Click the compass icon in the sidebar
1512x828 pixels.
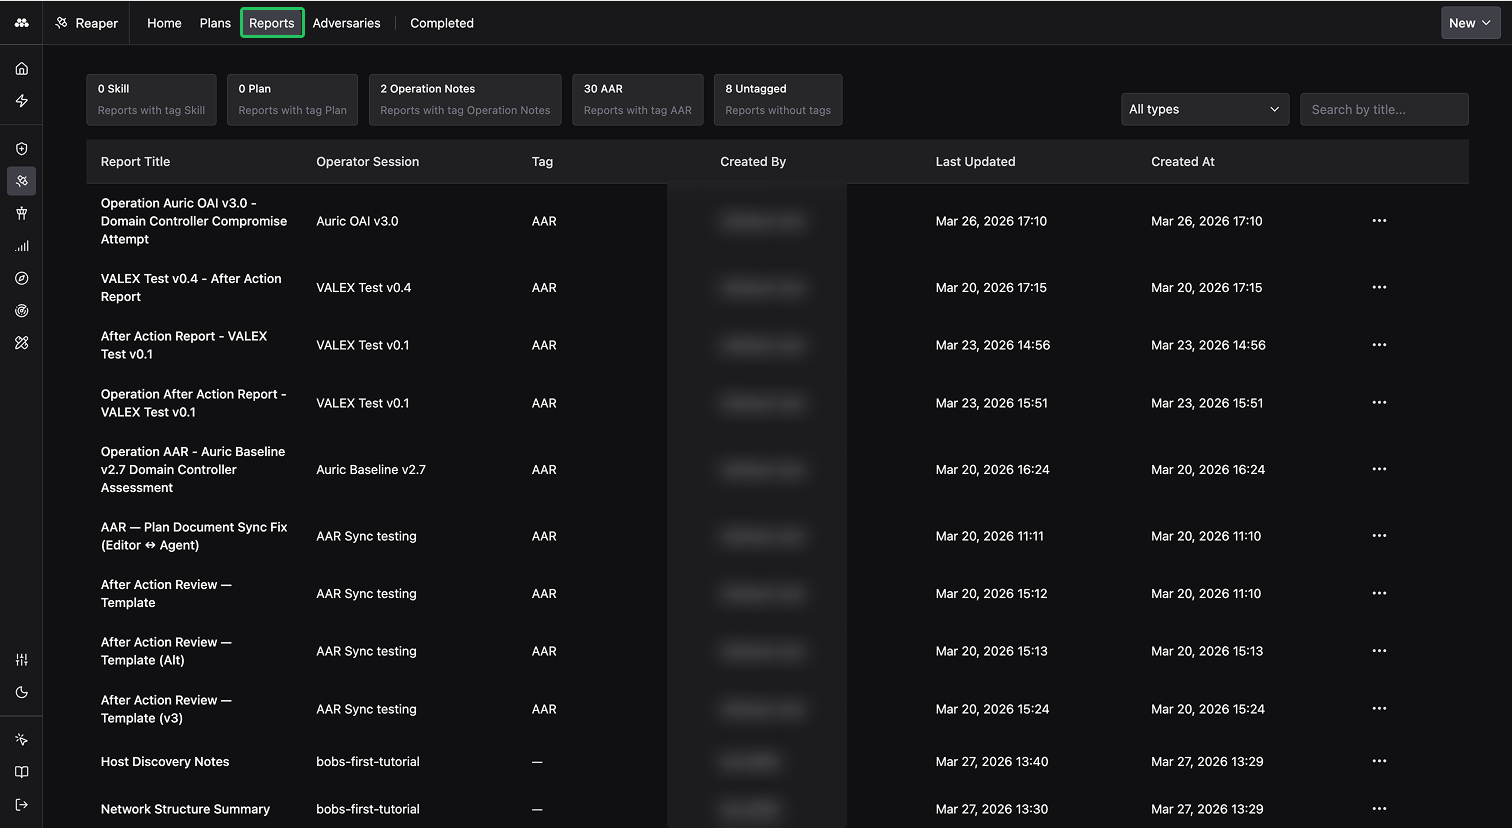(x=22, y=278)
